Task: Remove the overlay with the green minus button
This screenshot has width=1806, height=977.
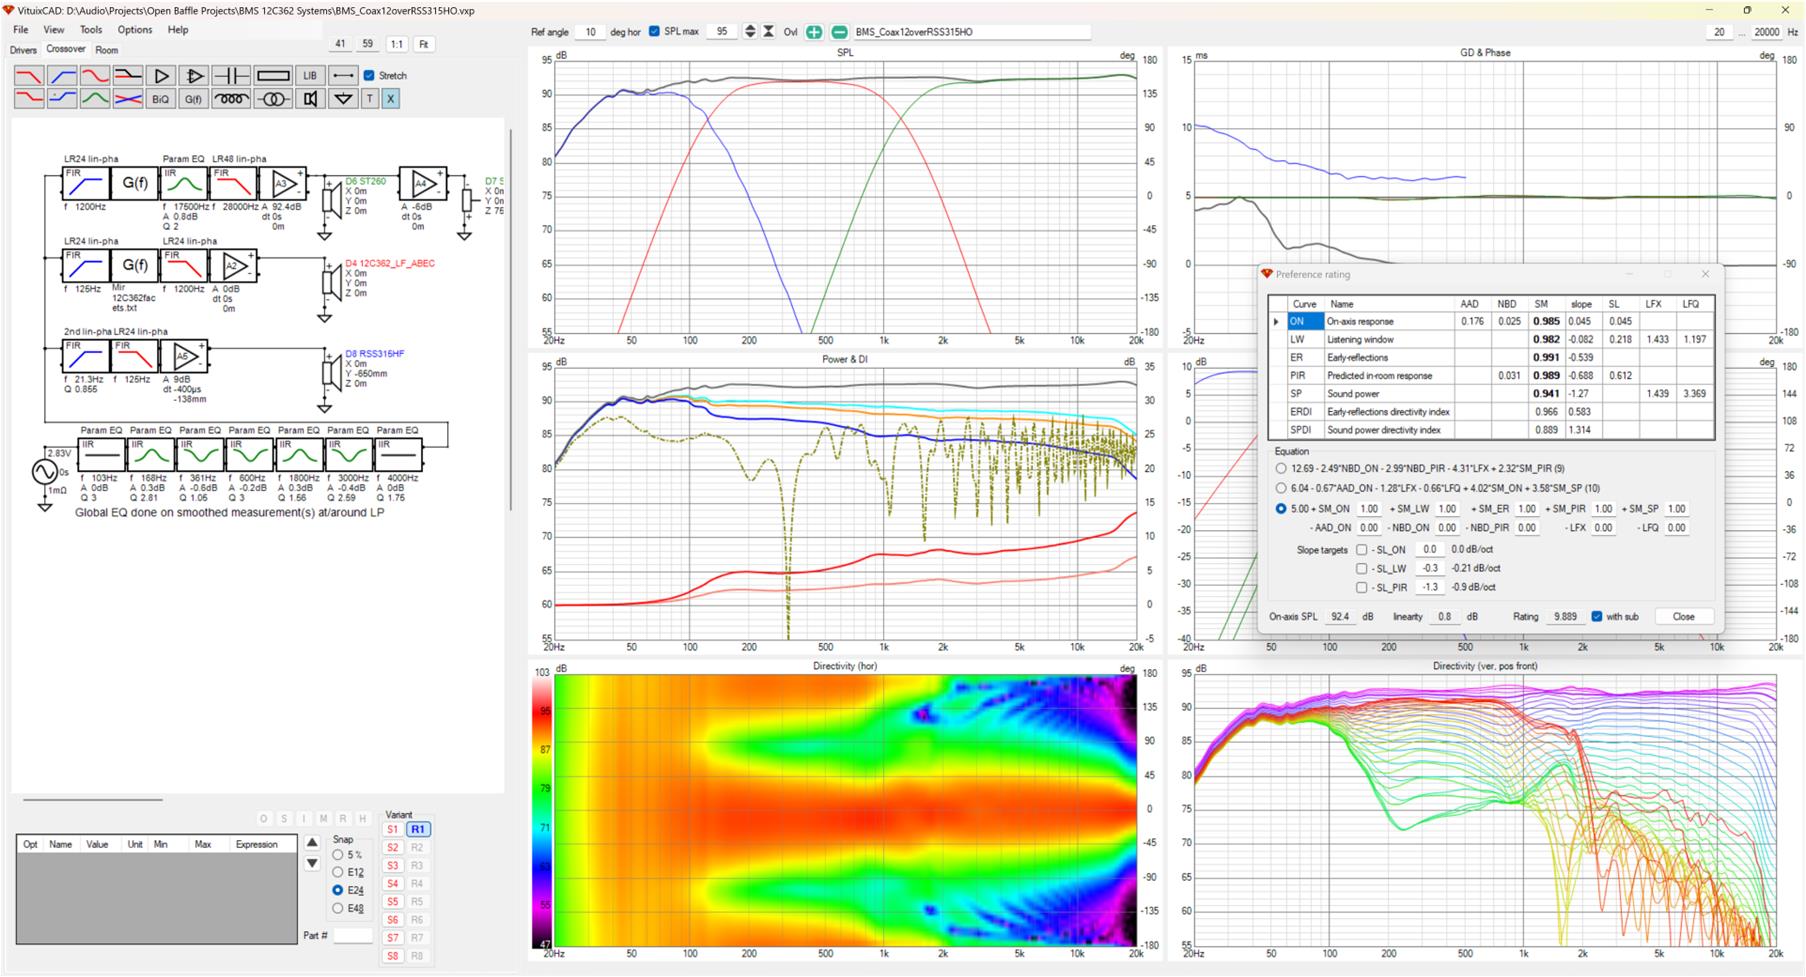Action: 839,32
